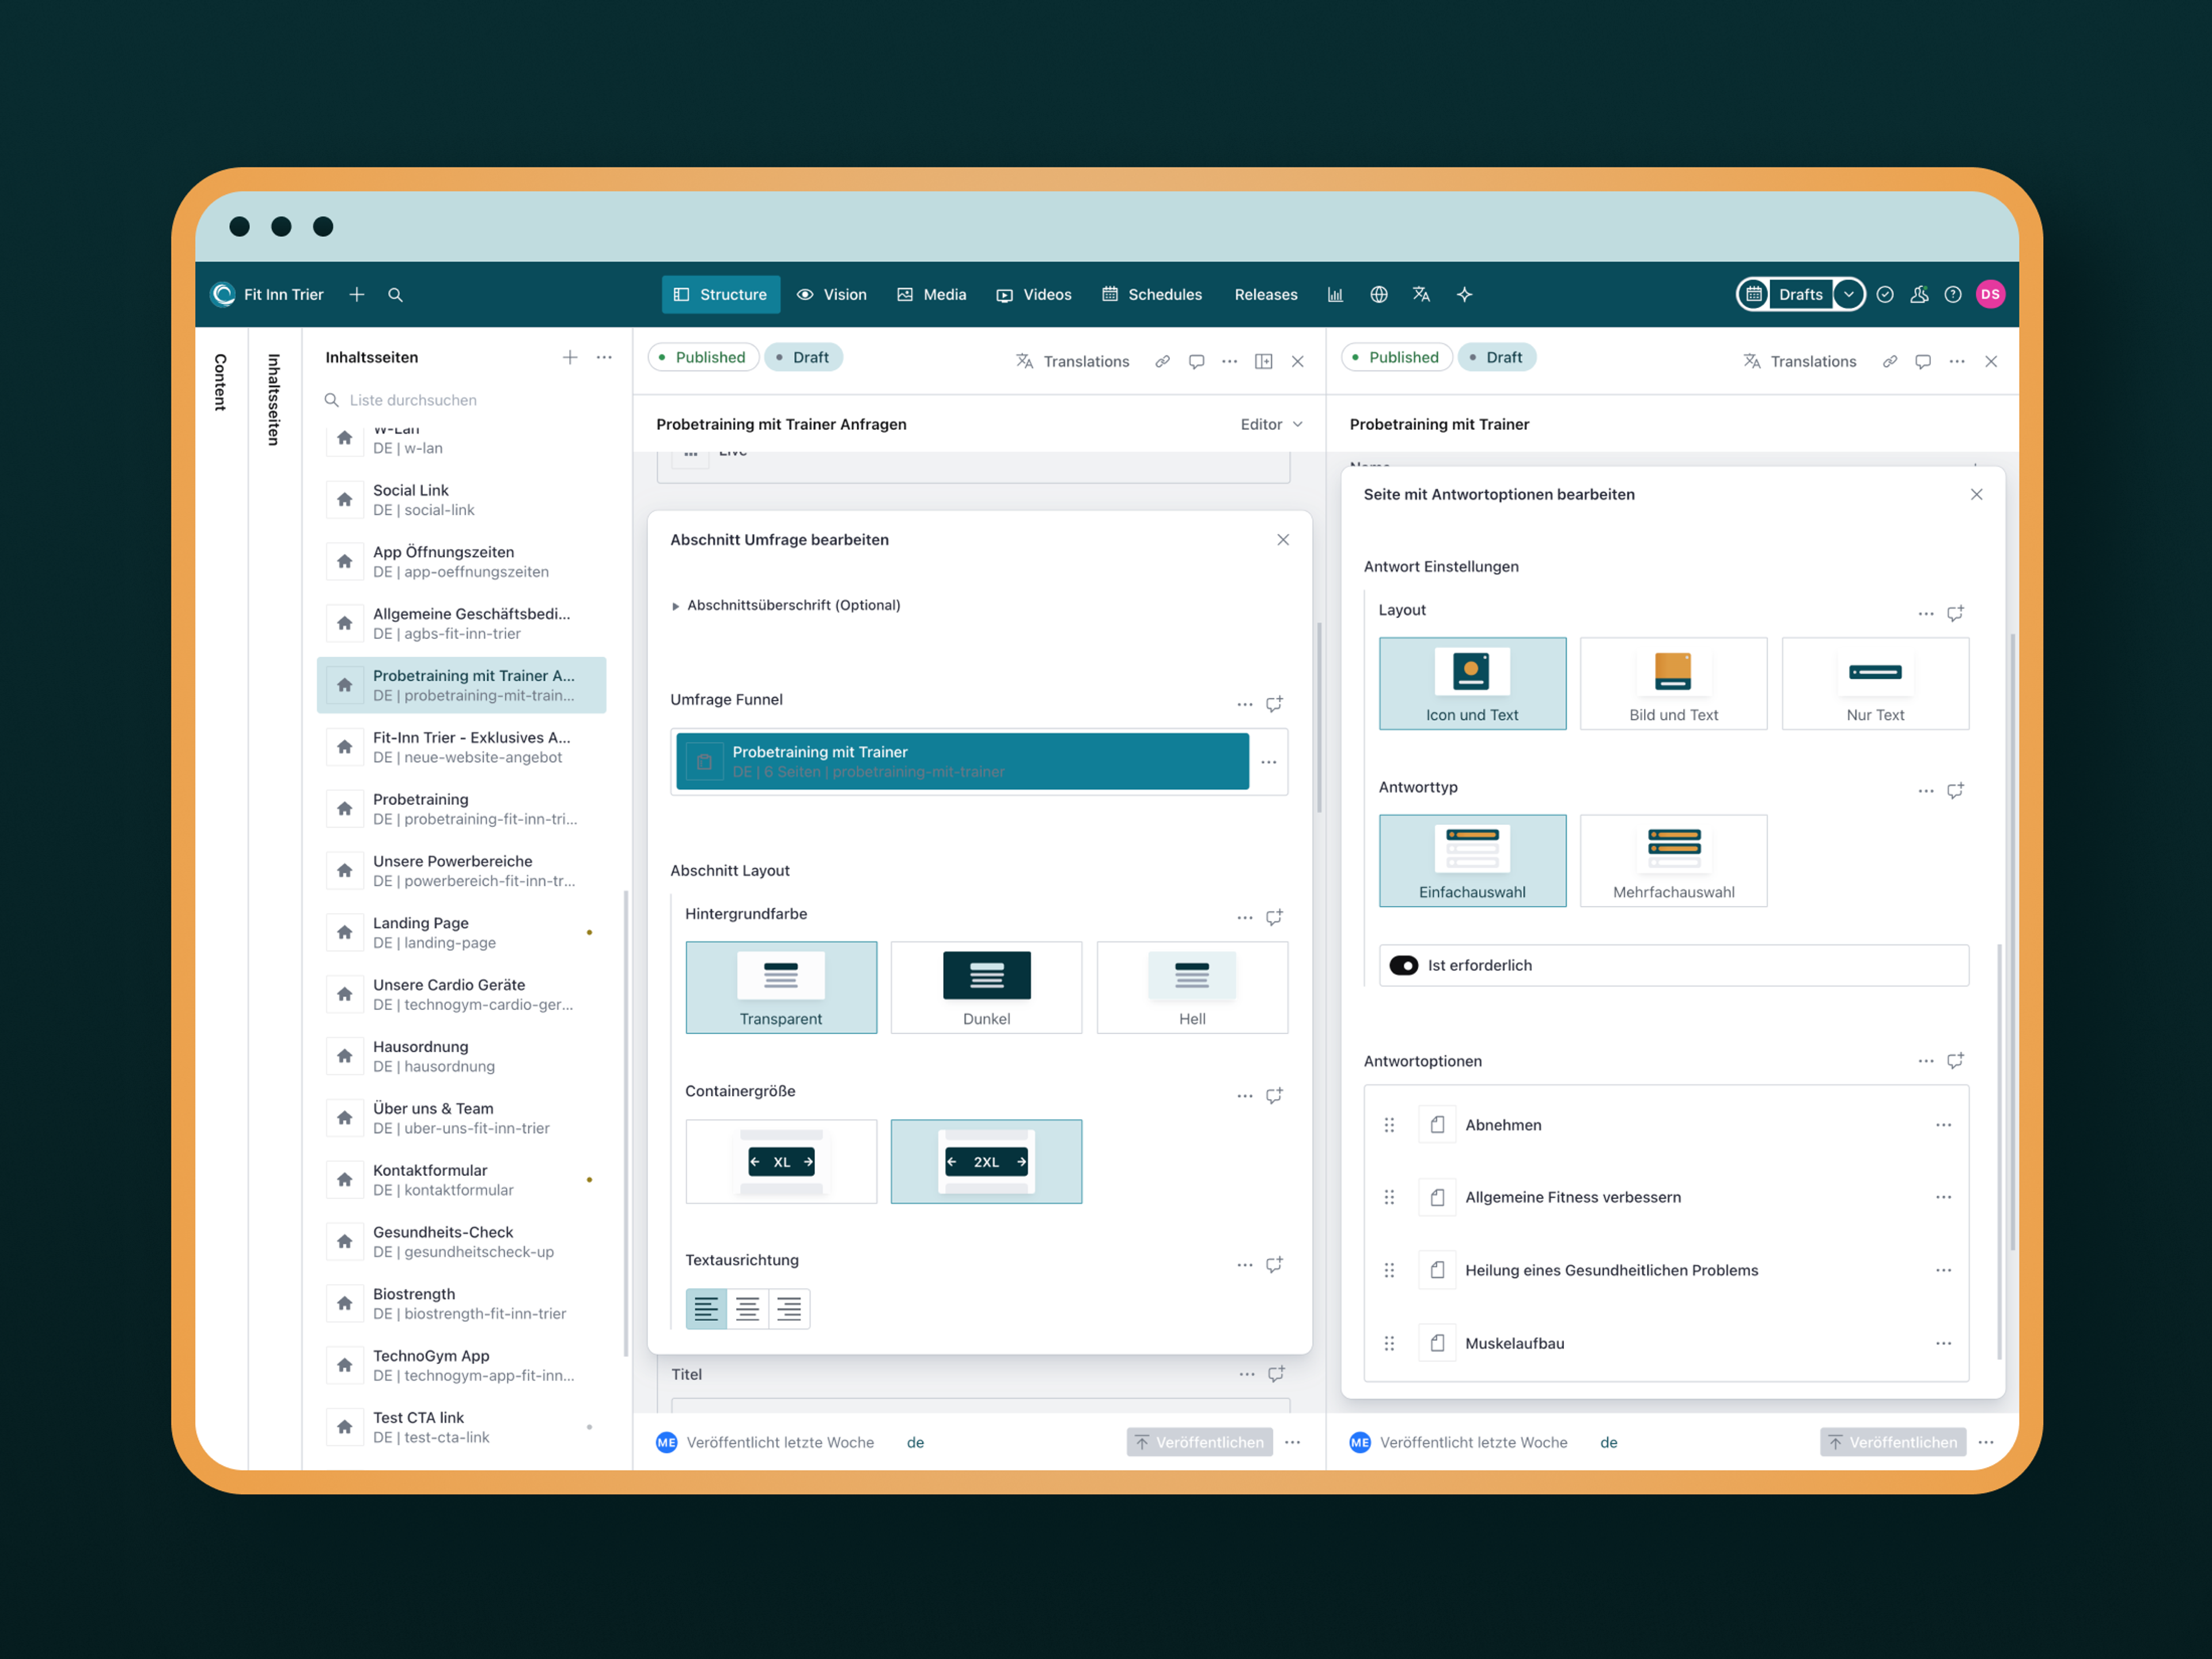The width and height of the screenshot is (2212, 1659).
Task: Click the left pane Veröffentlichen button
Action: point(1199,1442)
